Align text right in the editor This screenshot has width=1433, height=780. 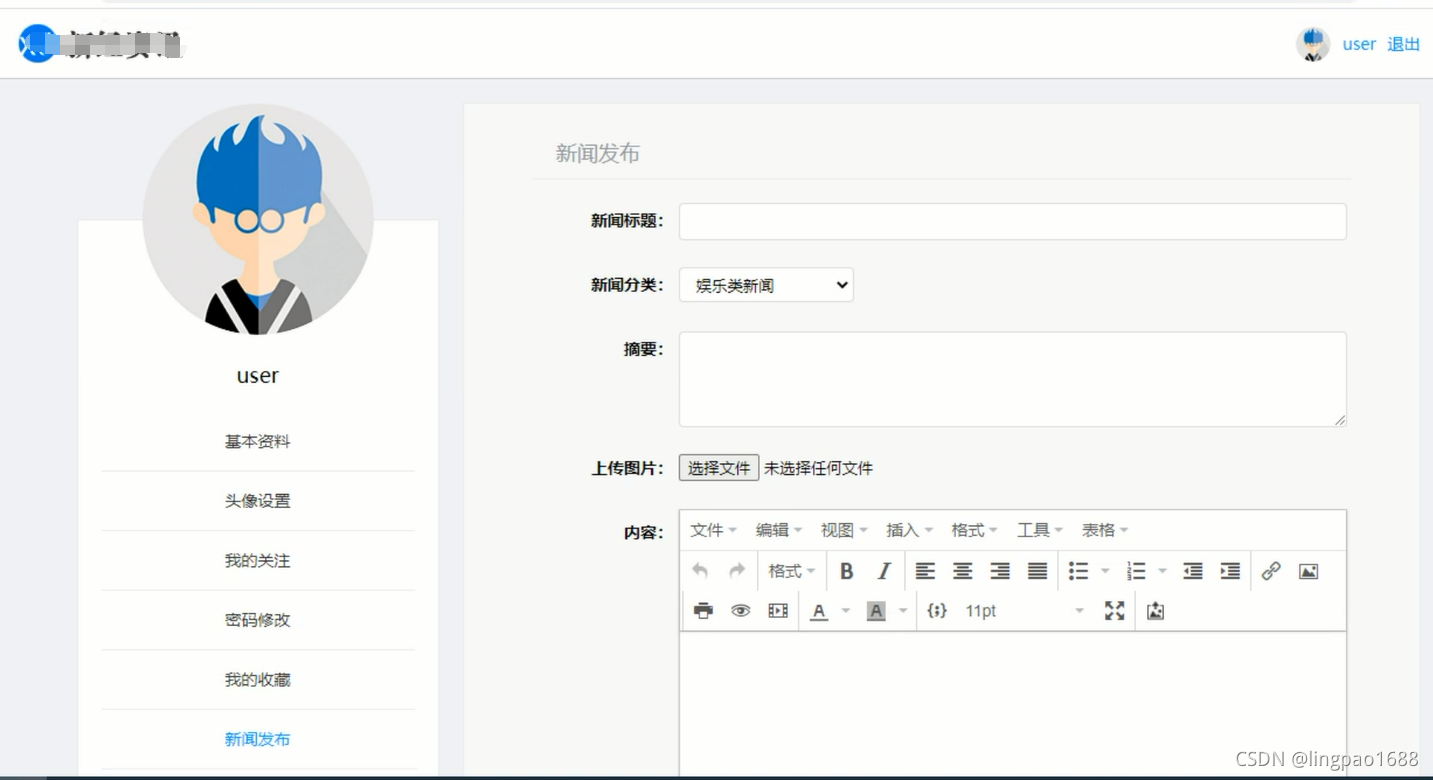point(1000,571)
